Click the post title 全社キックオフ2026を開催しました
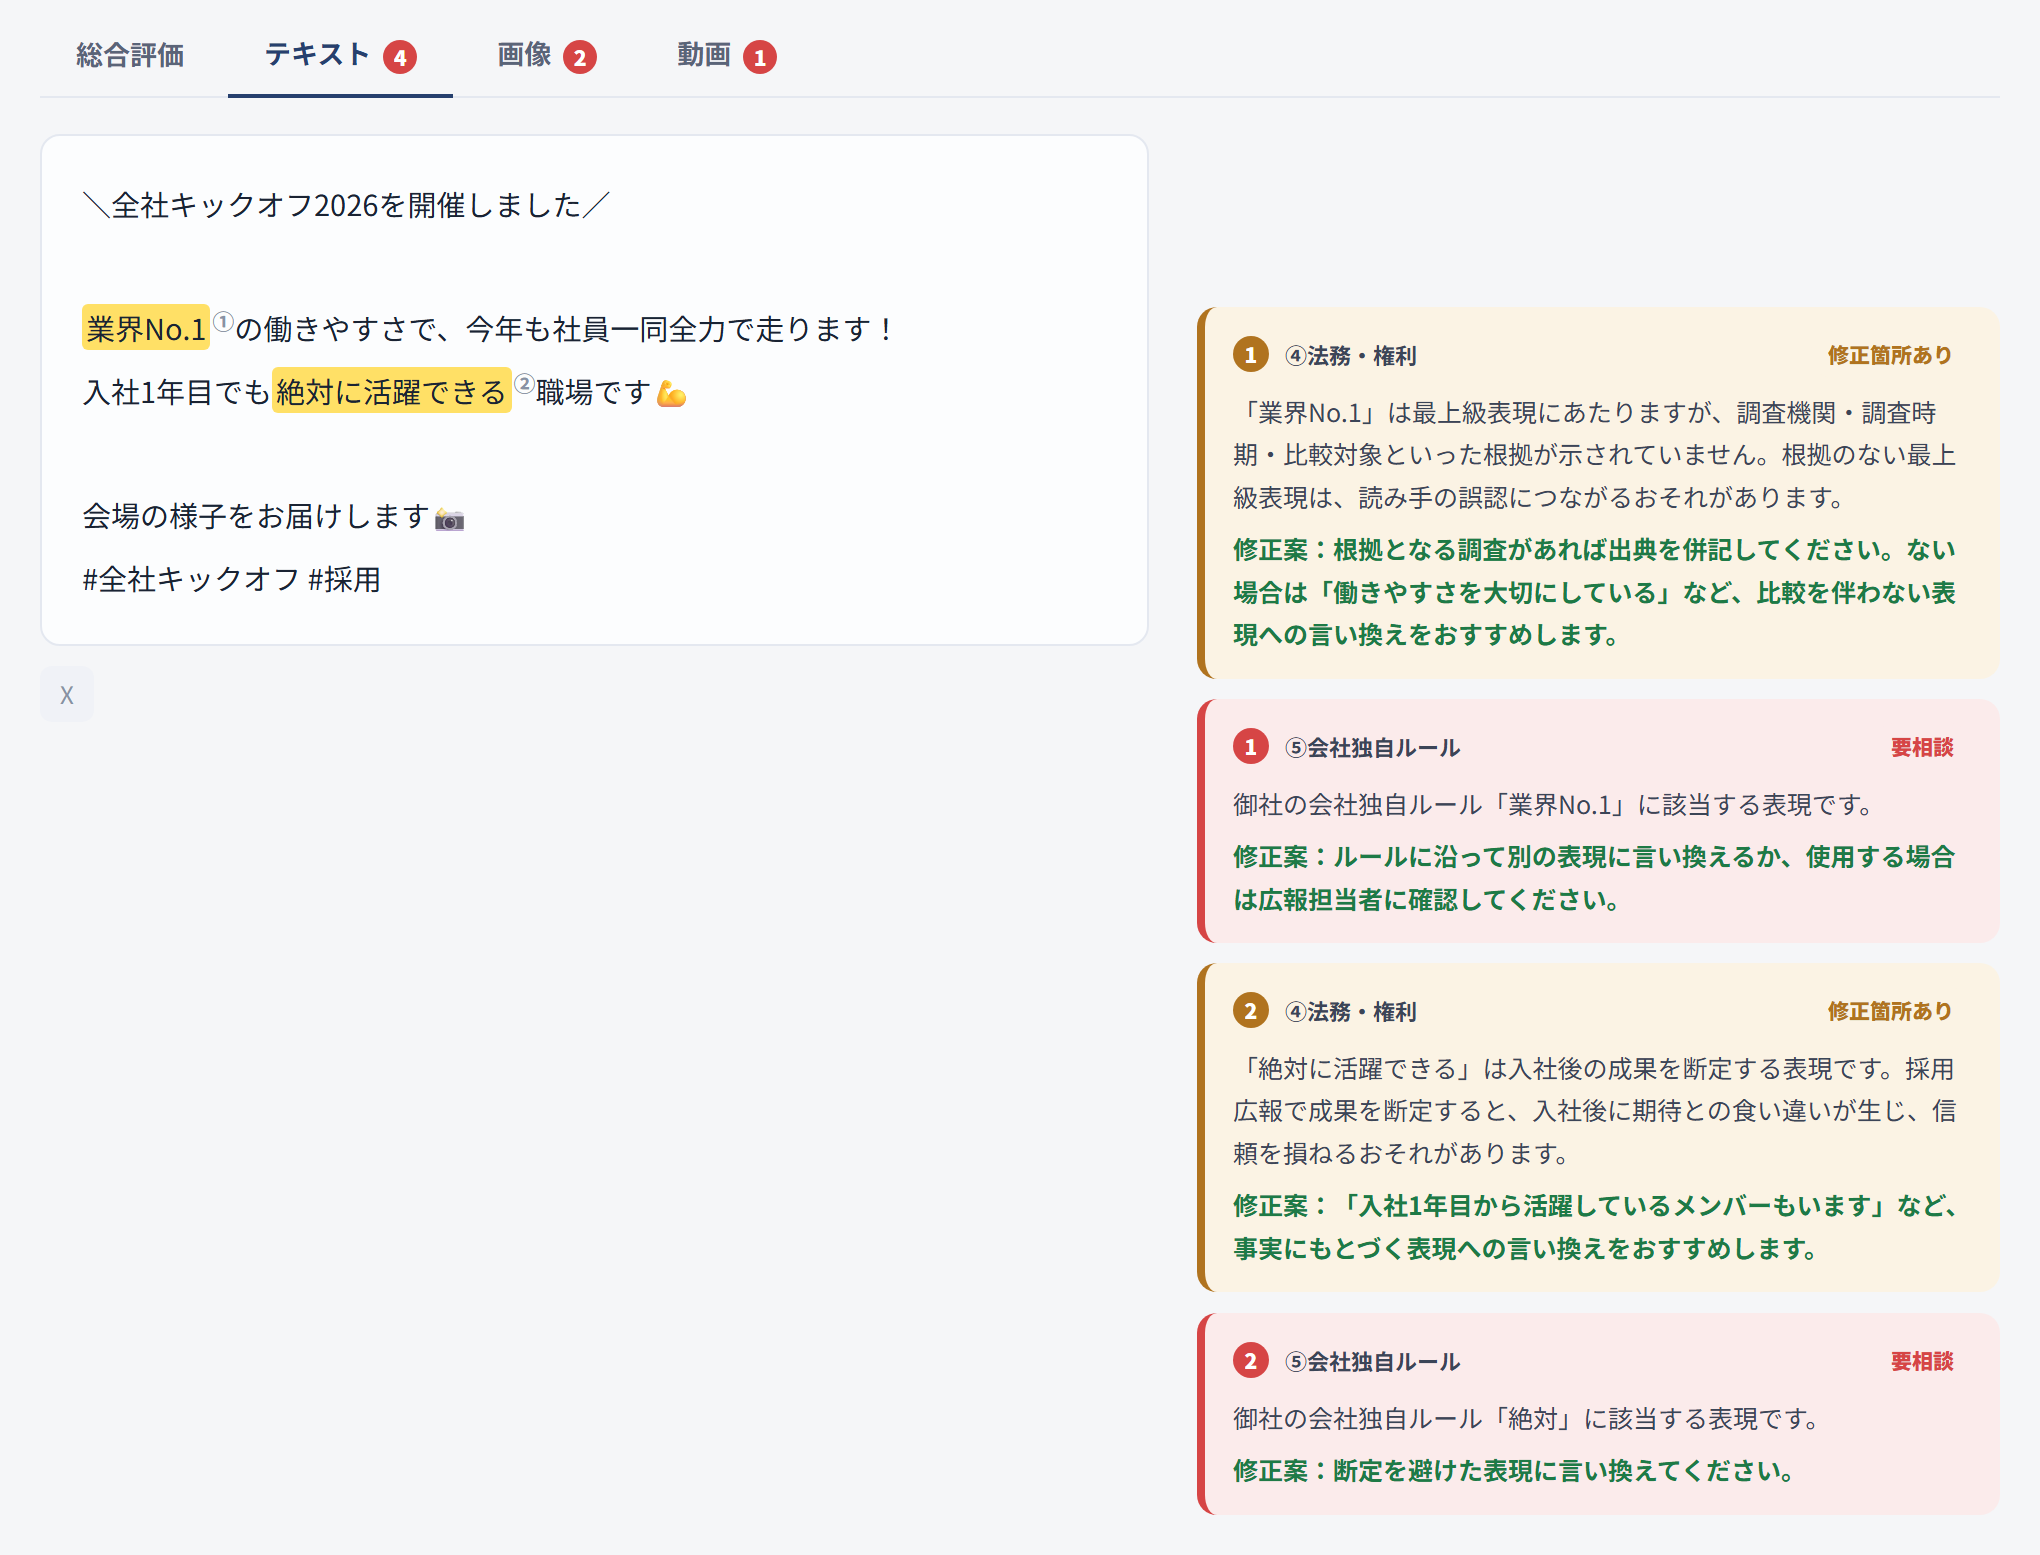Viewport: 2040px width, 1555px height. pos(346,205)
